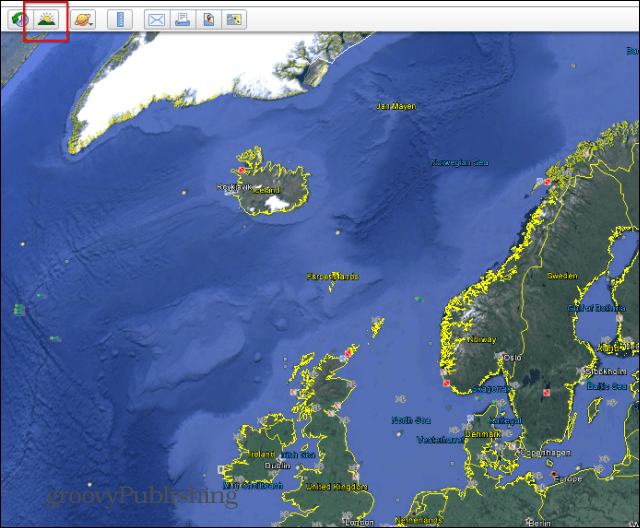This screenshot has height=528, width=640.
Task: Open the red placemark on northern Norway's coast
Action: click(548, 182)
